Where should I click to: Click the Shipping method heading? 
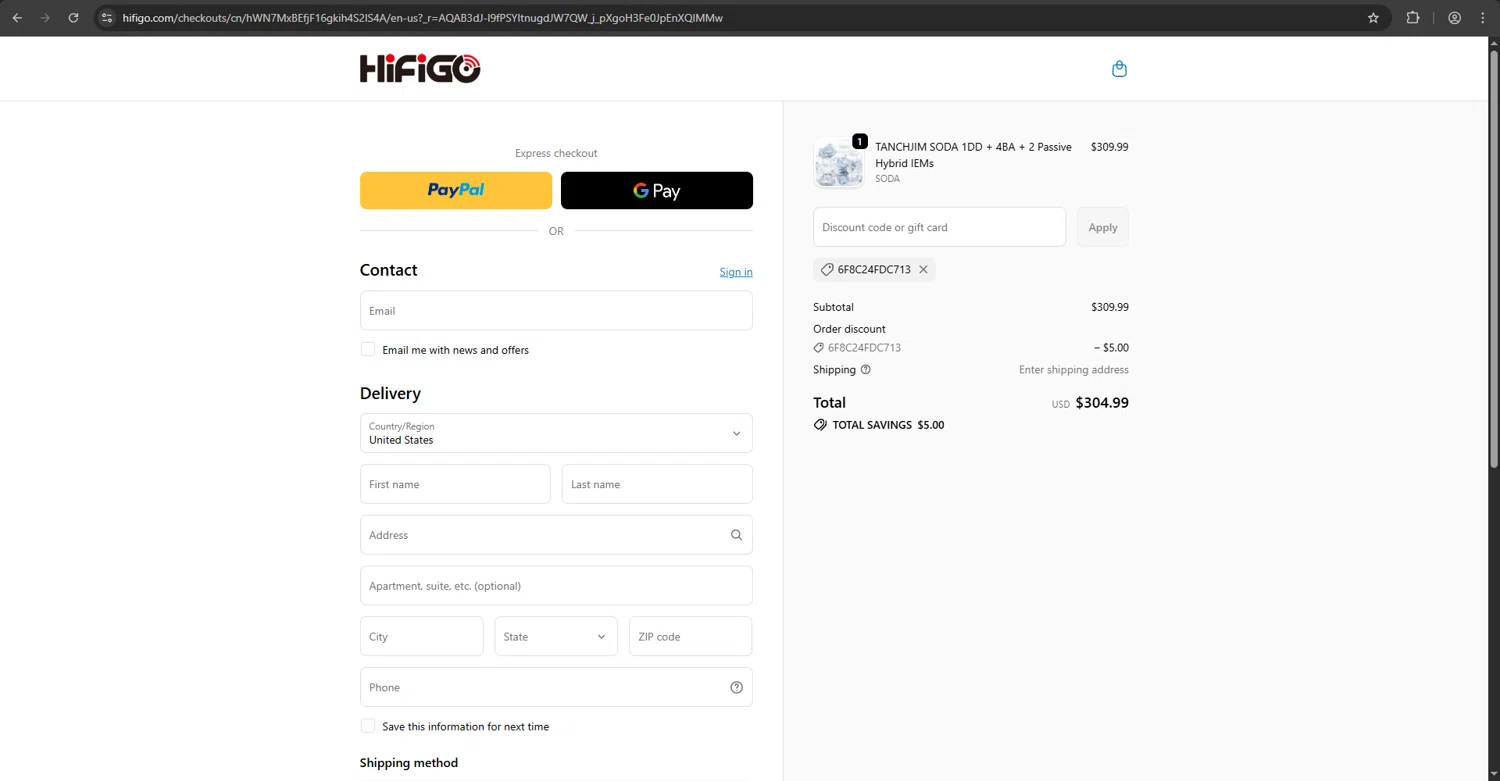click(409, 763)
